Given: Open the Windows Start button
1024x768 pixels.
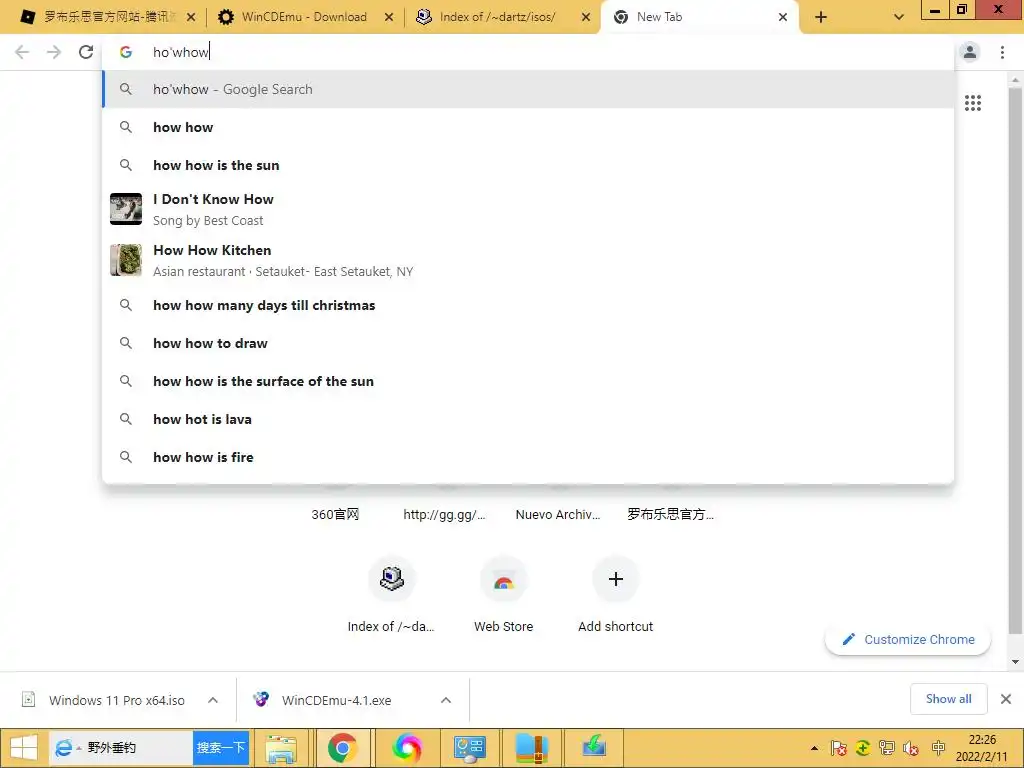Looking at the screenshot, I should click(x=24, y=748).
